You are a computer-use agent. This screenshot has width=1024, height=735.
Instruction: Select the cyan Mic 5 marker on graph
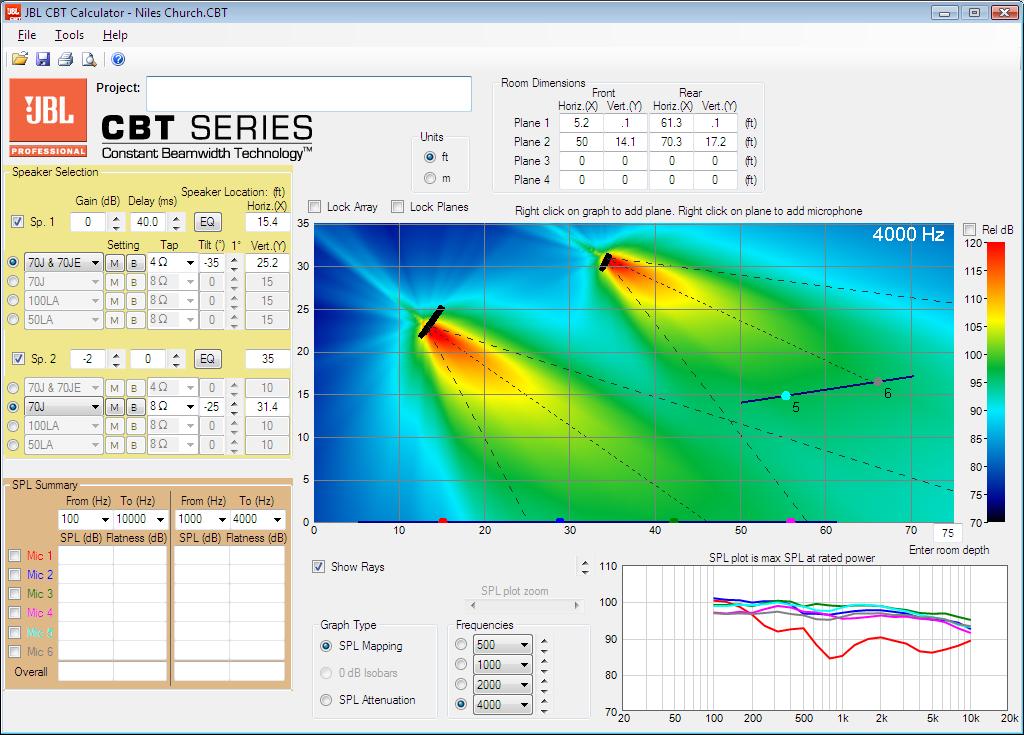(786, 395)
